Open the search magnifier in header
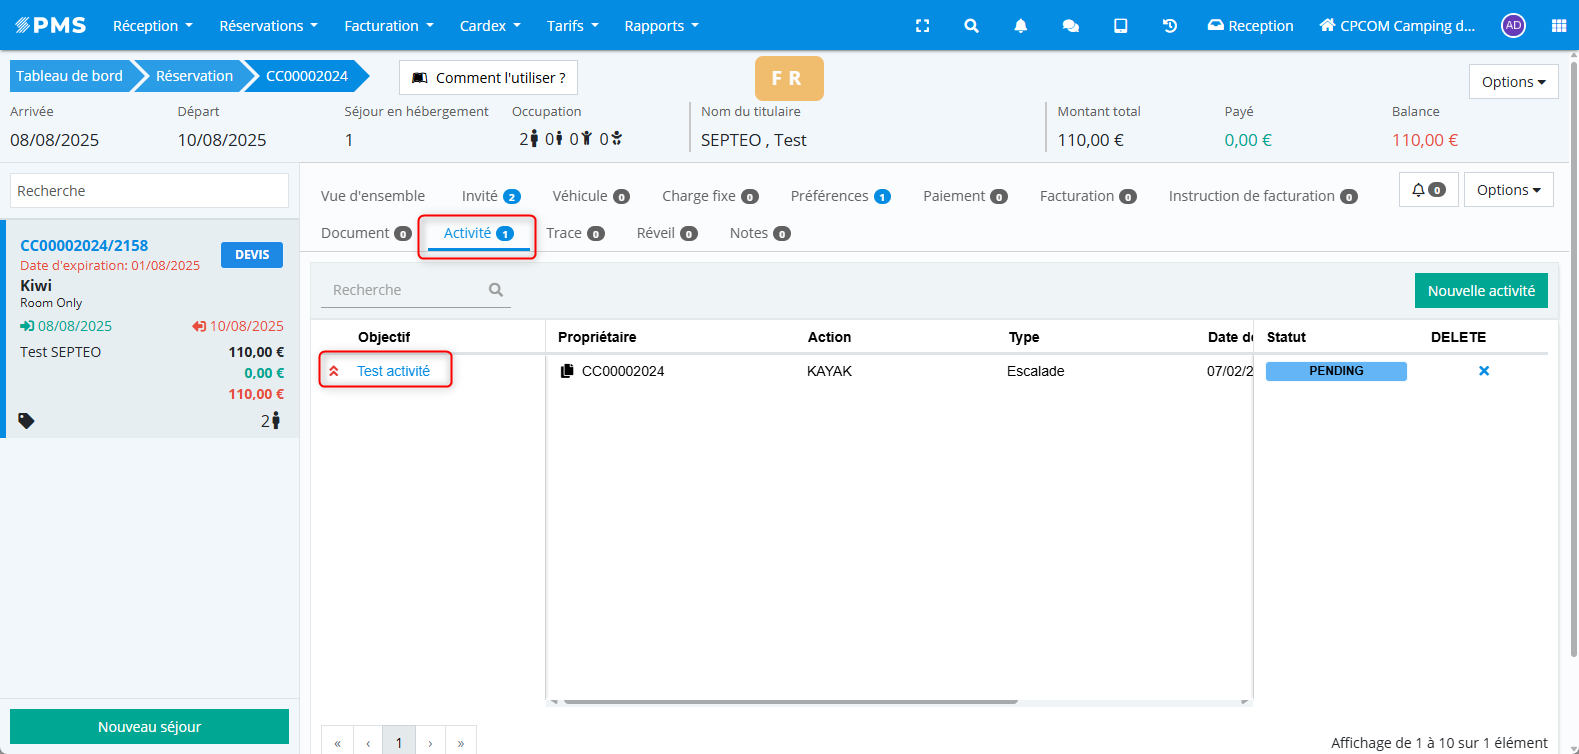The width and height of the screenshot is (1579, 754). click(x=971, y=26)
